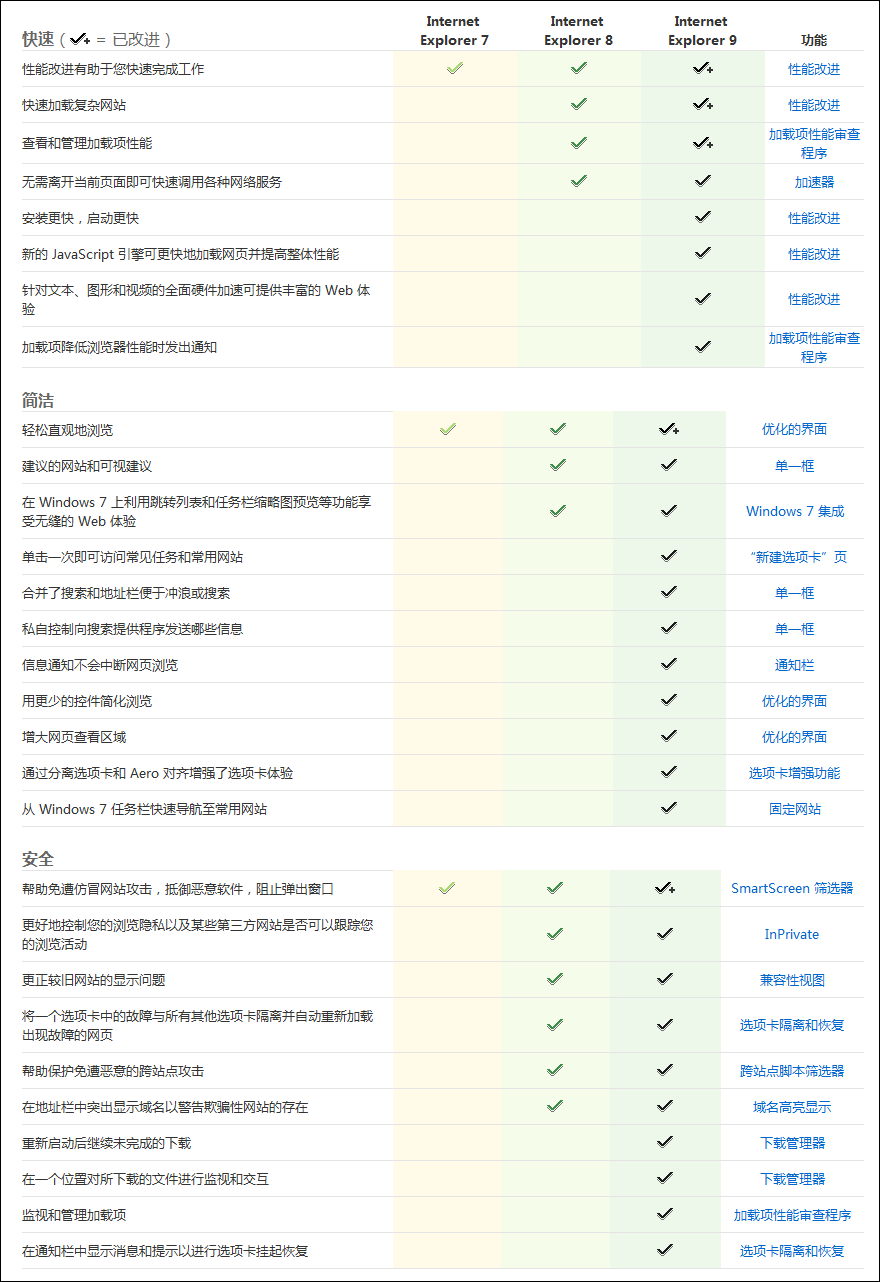
Task: Click the Internet Explorer 7 column header
Action: 453,31
